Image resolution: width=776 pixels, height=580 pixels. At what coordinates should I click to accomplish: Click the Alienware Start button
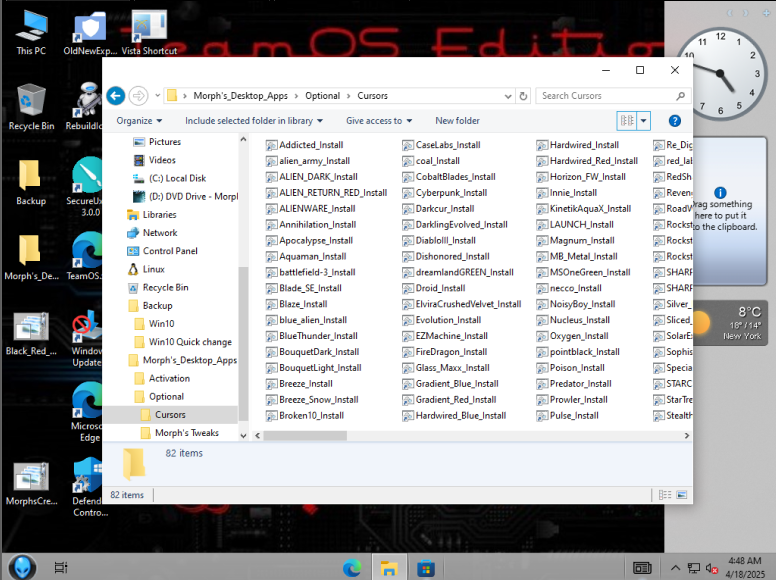coord(22,567)
